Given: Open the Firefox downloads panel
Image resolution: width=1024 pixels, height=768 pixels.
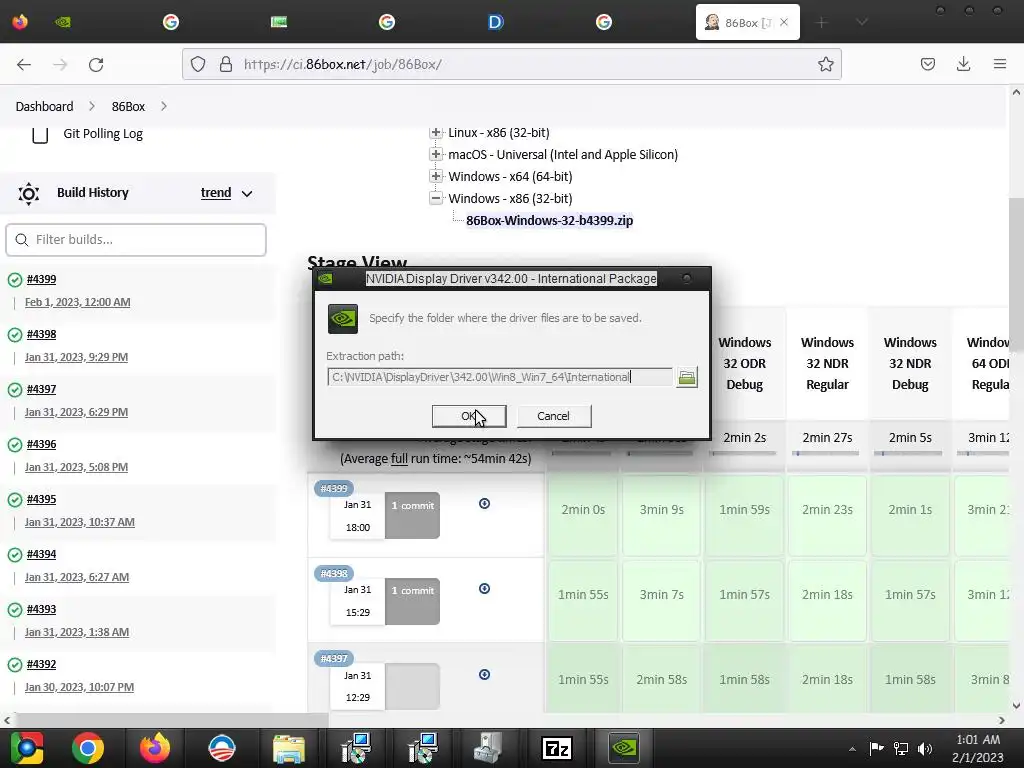Looking at the screenshot, I should 963,64.
